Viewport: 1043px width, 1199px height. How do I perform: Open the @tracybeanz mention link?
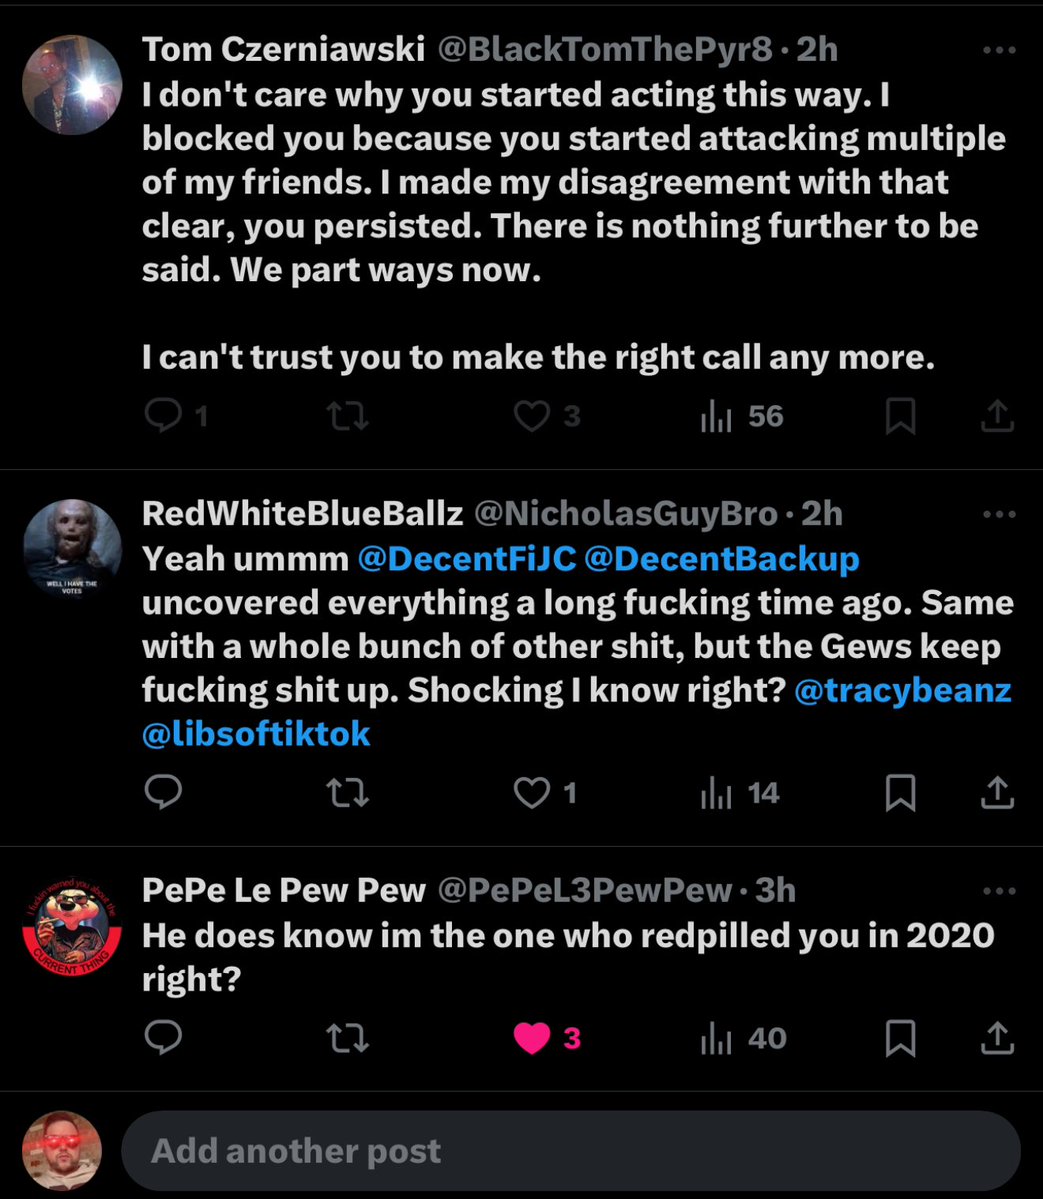(902, 690)
